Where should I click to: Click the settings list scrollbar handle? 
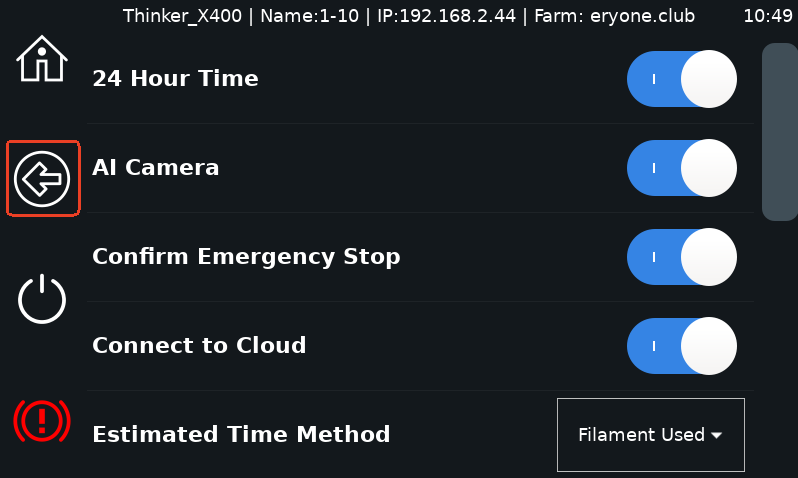[x=780, y=132]
